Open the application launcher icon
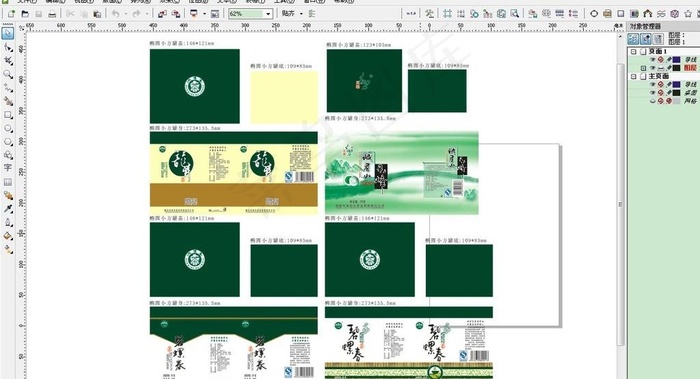 (194, 14)
